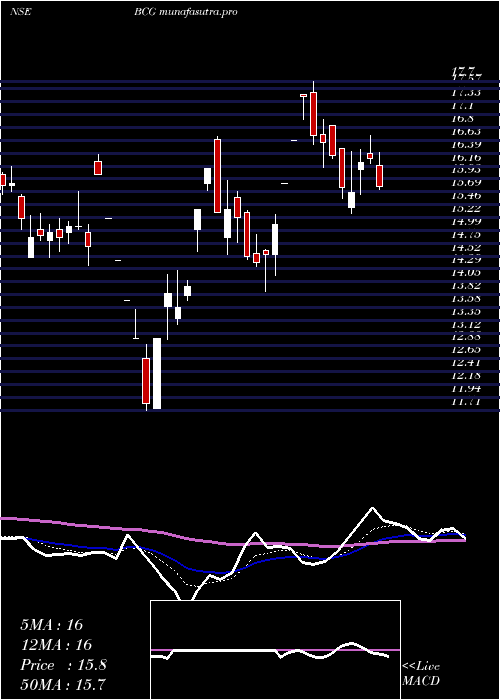This screenshot has height=700, width=500.
Task: Click the 14.05 price axis label
Action: 466,273
